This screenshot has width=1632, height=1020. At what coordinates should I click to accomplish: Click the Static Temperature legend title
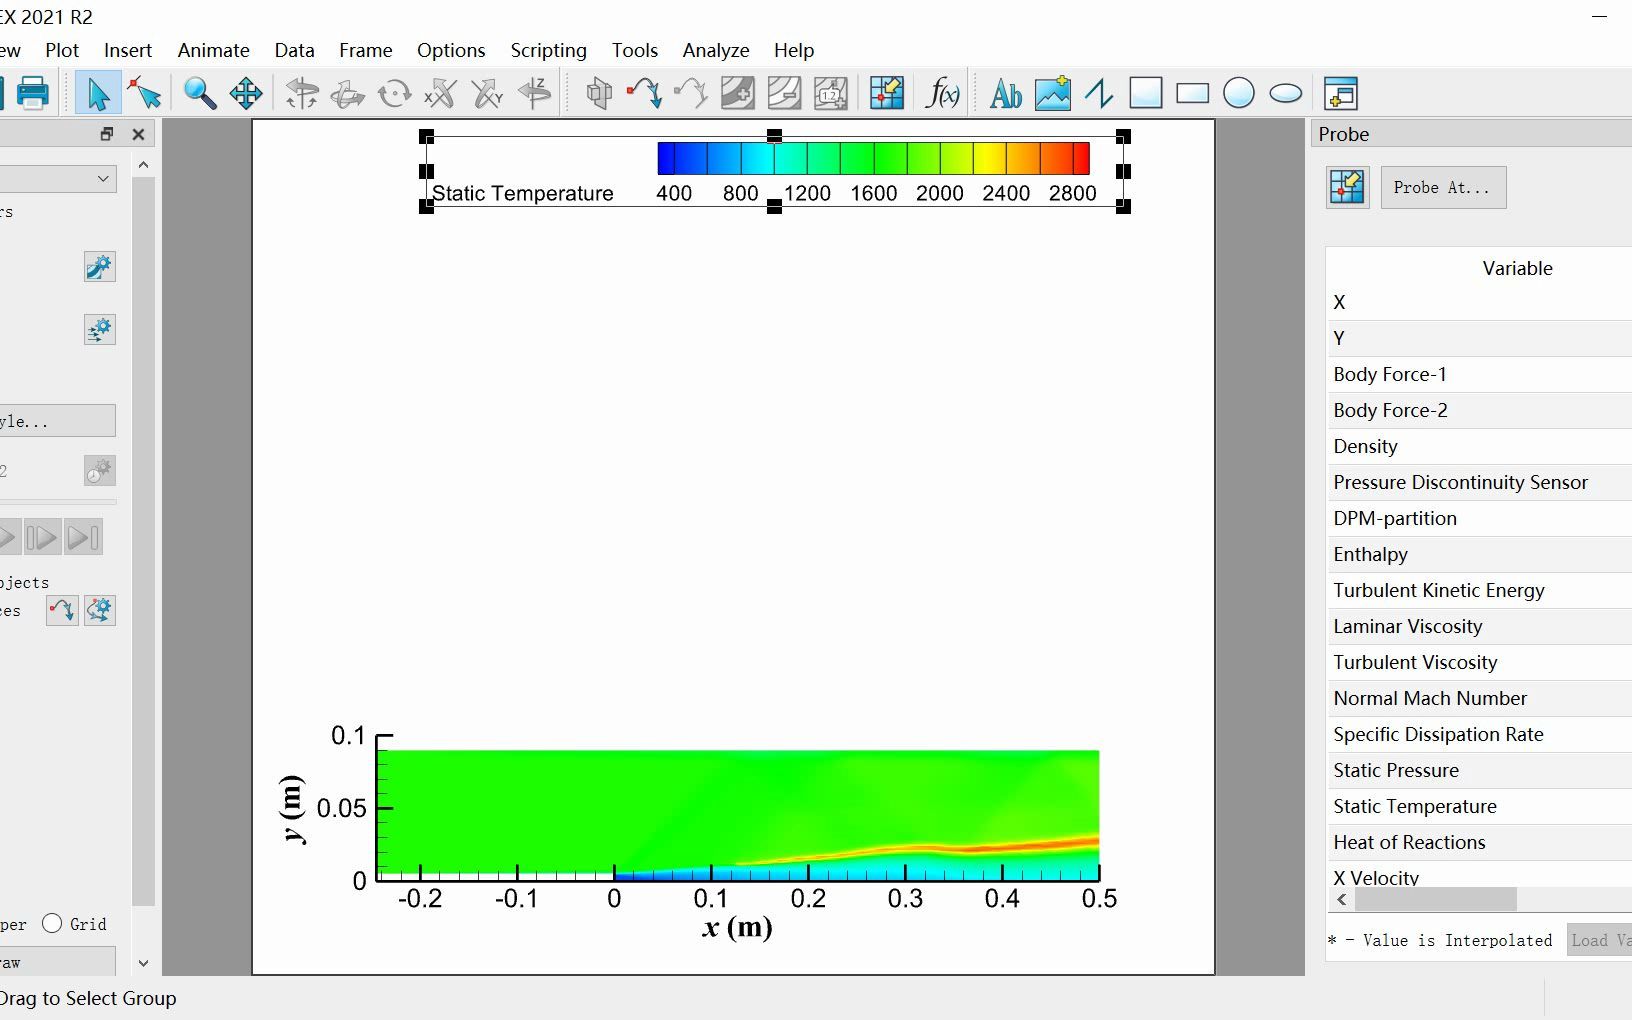coord(523,193)
